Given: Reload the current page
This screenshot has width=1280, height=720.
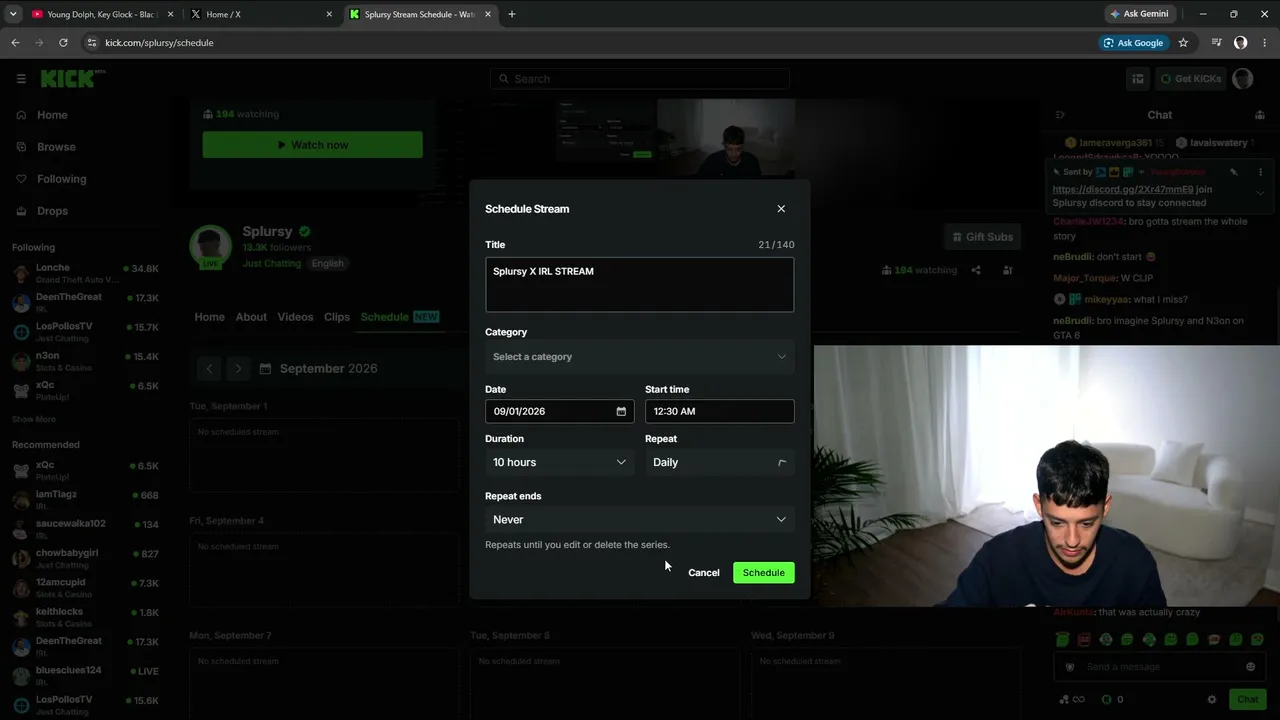Looking at the screenshot, I should (63, 43).
